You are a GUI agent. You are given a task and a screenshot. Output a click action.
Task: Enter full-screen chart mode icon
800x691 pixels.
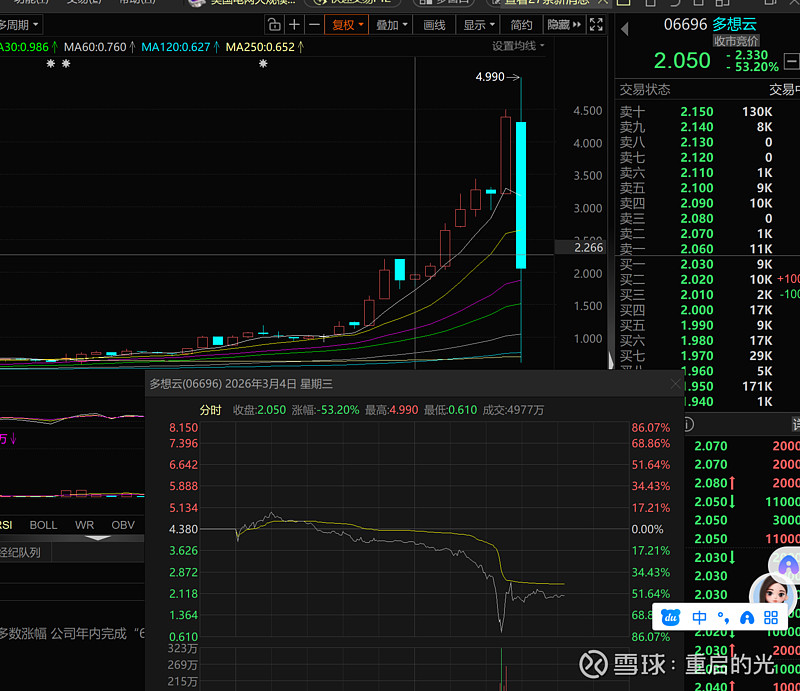(596, 24)
